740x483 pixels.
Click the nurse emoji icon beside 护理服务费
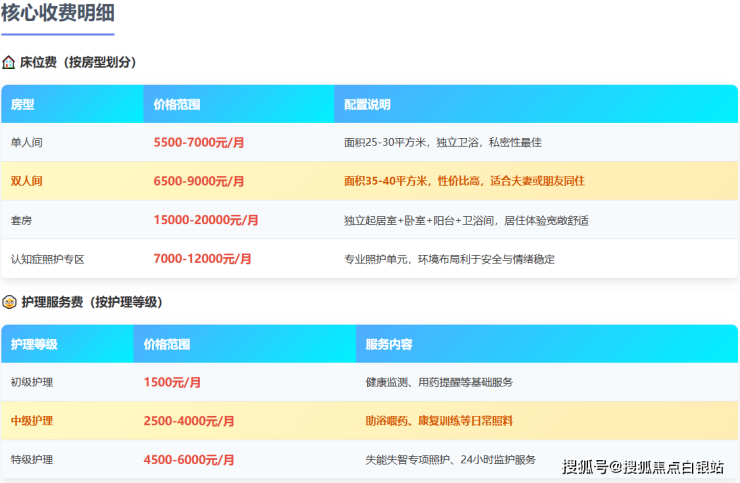(x=9, y=302)
